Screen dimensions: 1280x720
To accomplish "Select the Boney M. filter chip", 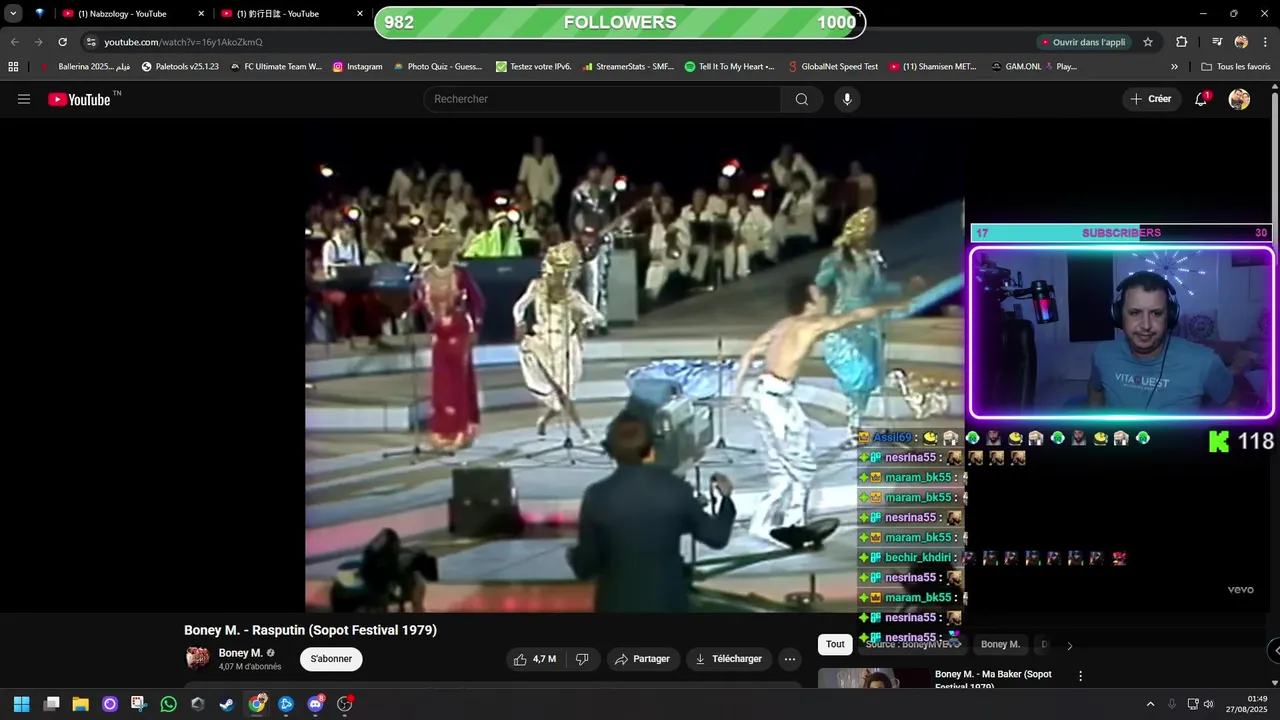I will (x=1000, y=645).
